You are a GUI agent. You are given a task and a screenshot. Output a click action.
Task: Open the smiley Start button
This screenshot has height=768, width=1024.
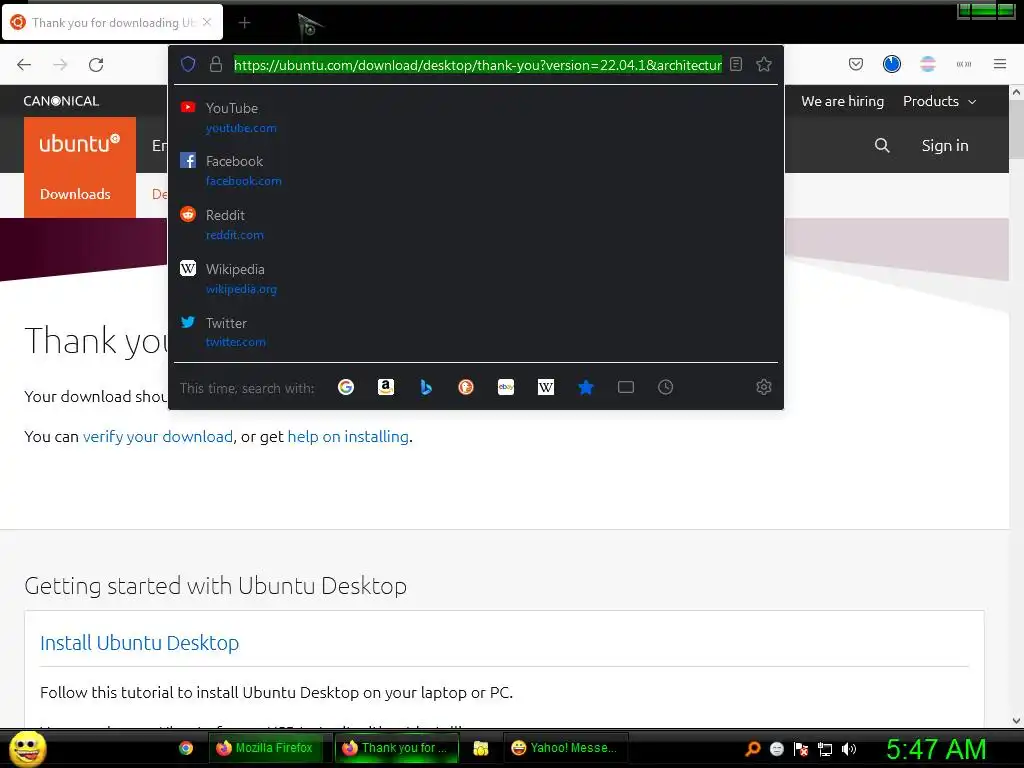coord(27,748)
